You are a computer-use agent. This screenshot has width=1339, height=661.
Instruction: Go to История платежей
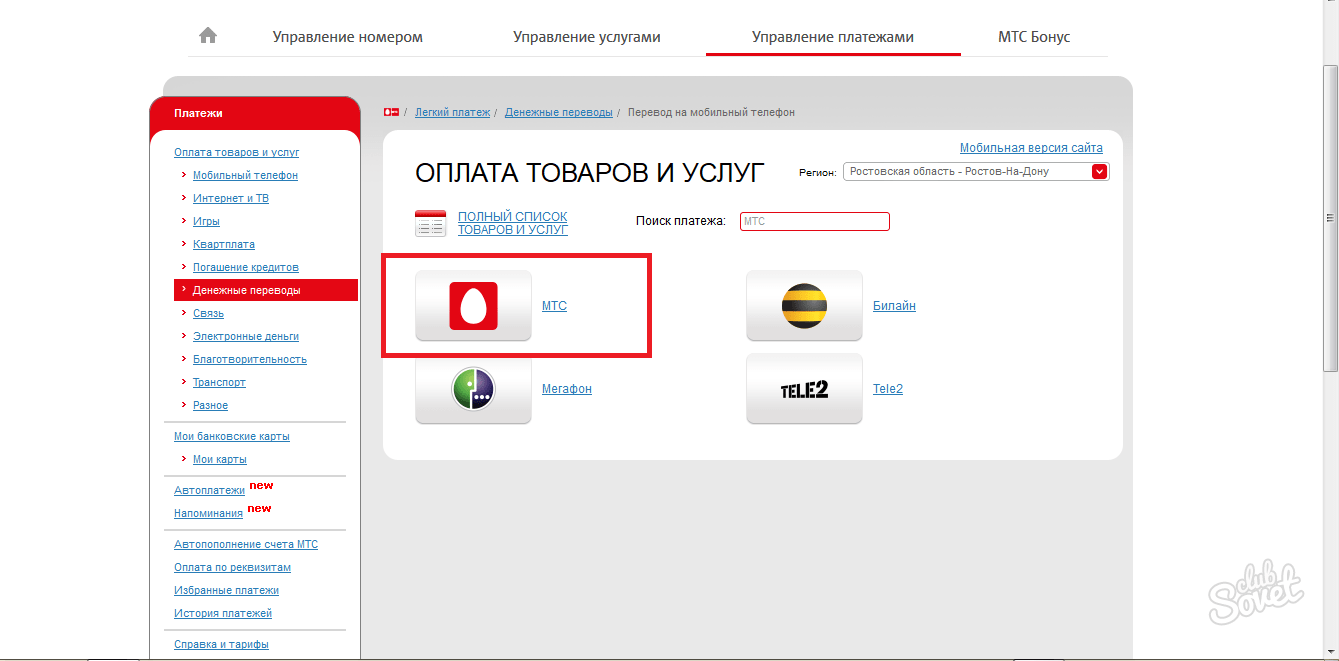coord(222,613)
